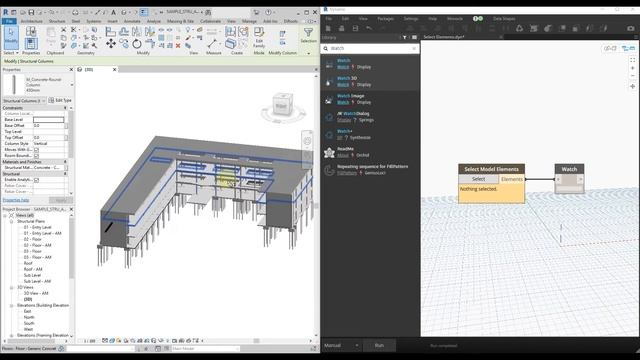Click the Rotate tool icon in Modify panel
The image size is (640, 360).
coord(137,43)
